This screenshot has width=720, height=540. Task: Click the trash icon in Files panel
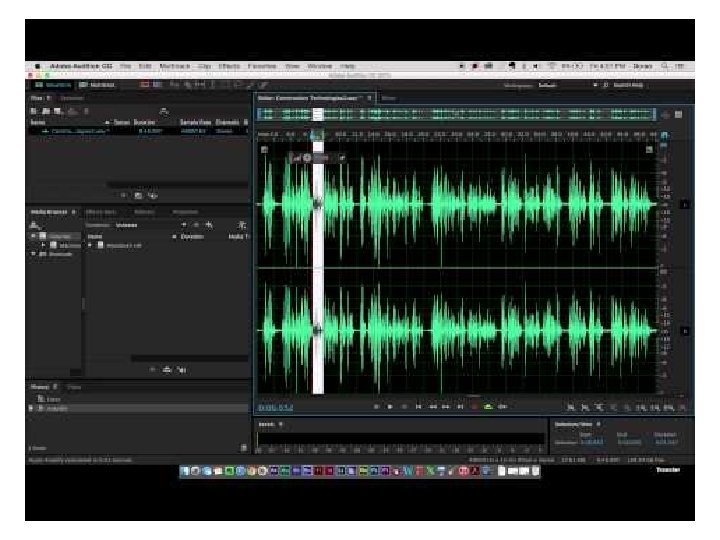pos(86,111)
